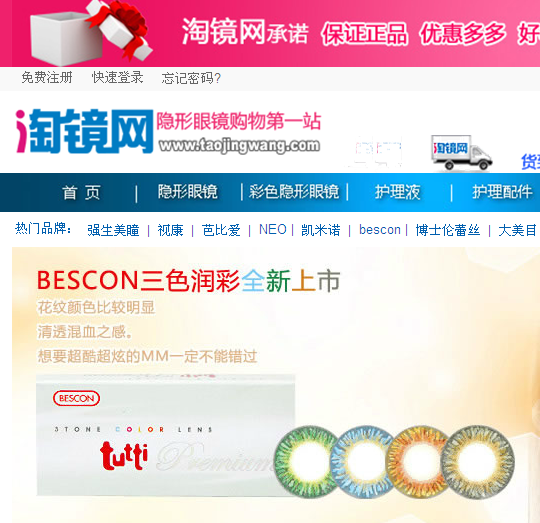Image resolution: width=540 pixels, height=523 pixels.
Task: Click the red BESCON oval logo on the box
Action: (76, 398)
